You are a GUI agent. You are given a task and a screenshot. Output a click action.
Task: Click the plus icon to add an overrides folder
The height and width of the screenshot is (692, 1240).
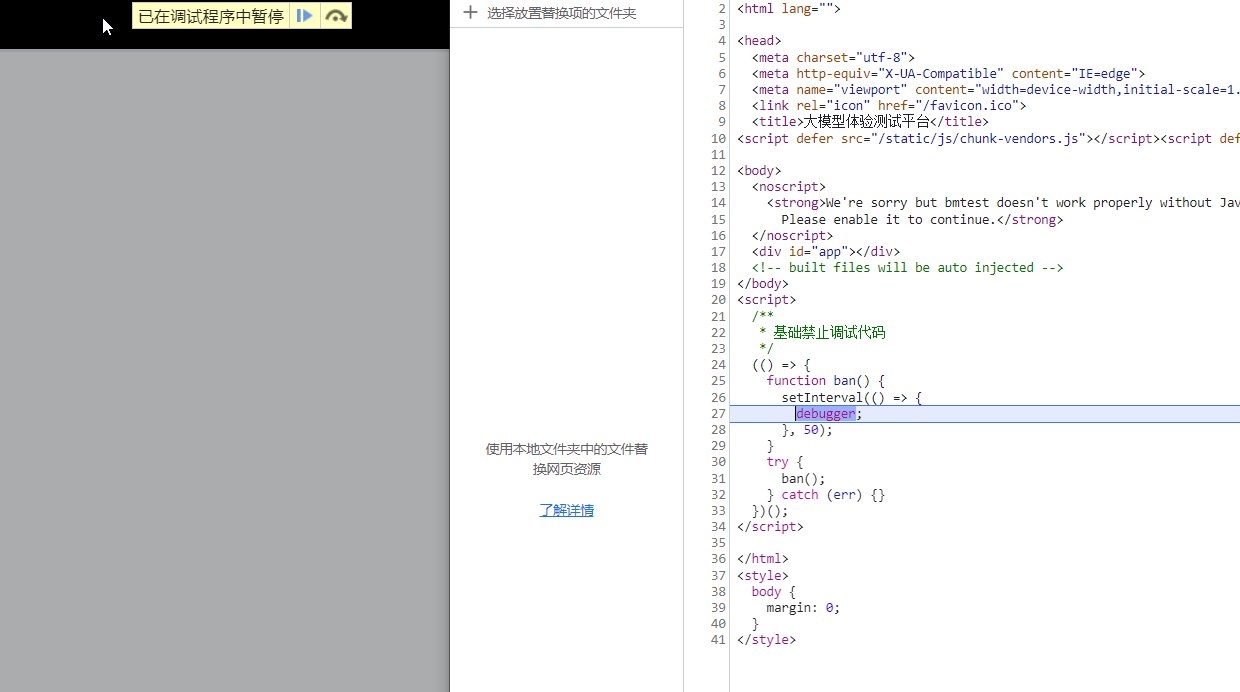[x=470, y=13]
